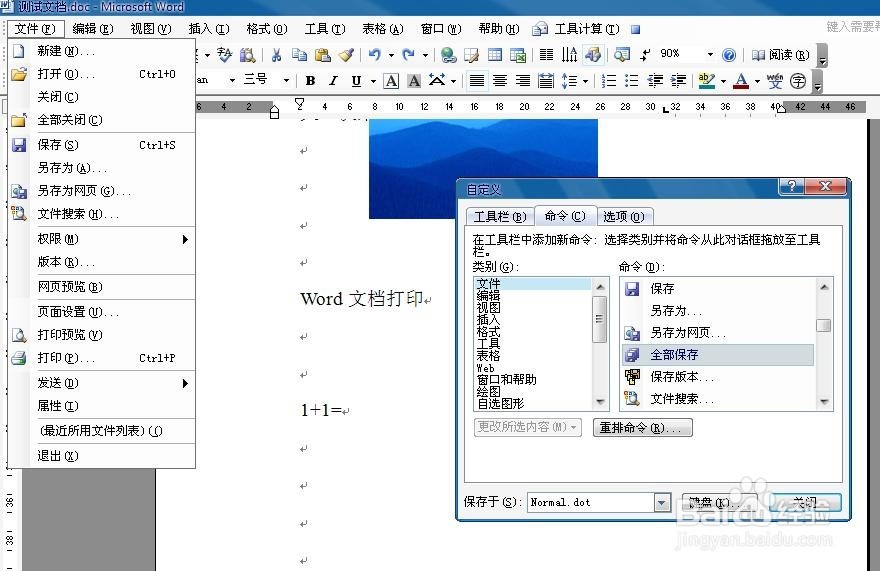Increase paragraph indent

(x=679, y=81)
